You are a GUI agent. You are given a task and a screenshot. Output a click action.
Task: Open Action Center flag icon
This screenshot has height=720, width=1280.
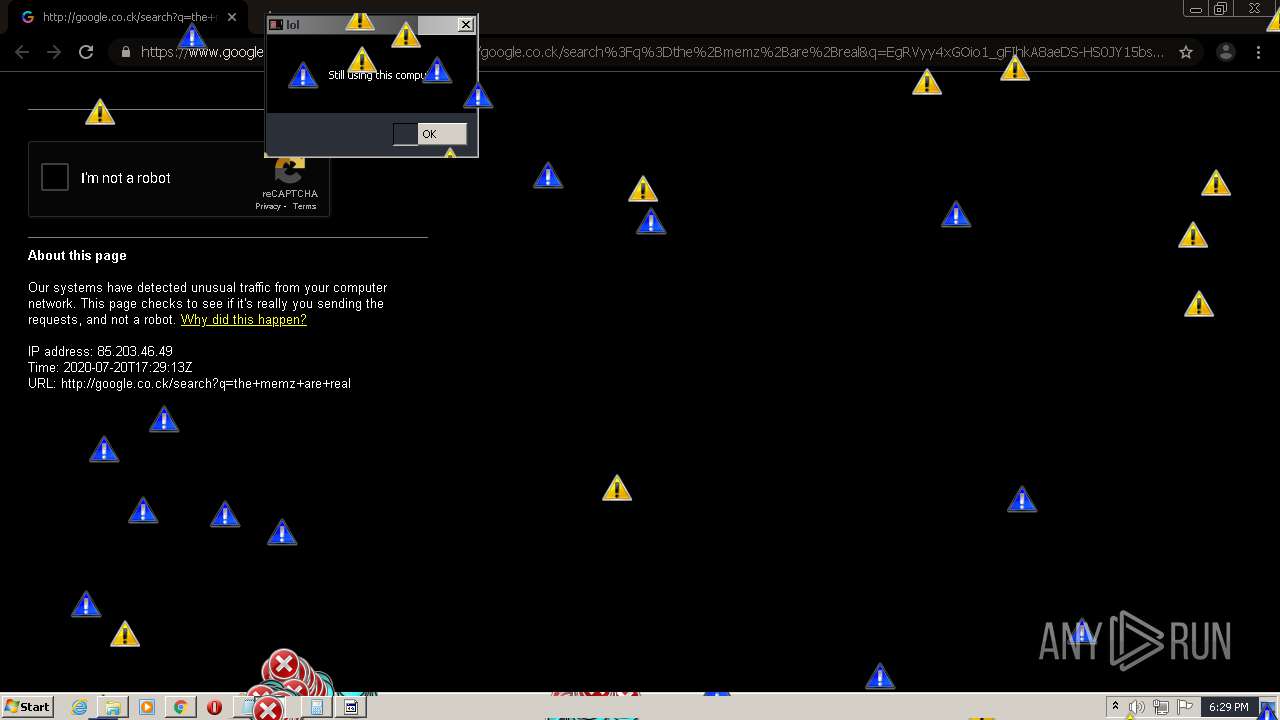[x=1185, y=707]
